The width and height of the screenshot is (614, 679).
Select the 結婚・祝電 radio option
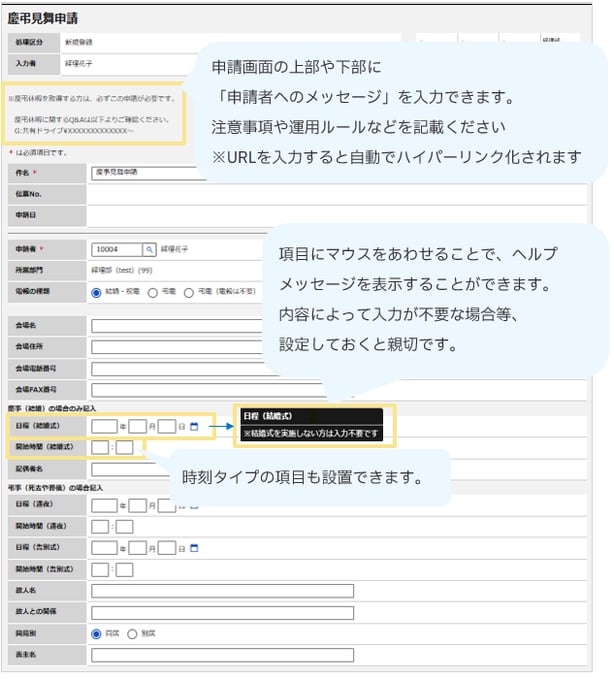[96, 294]
